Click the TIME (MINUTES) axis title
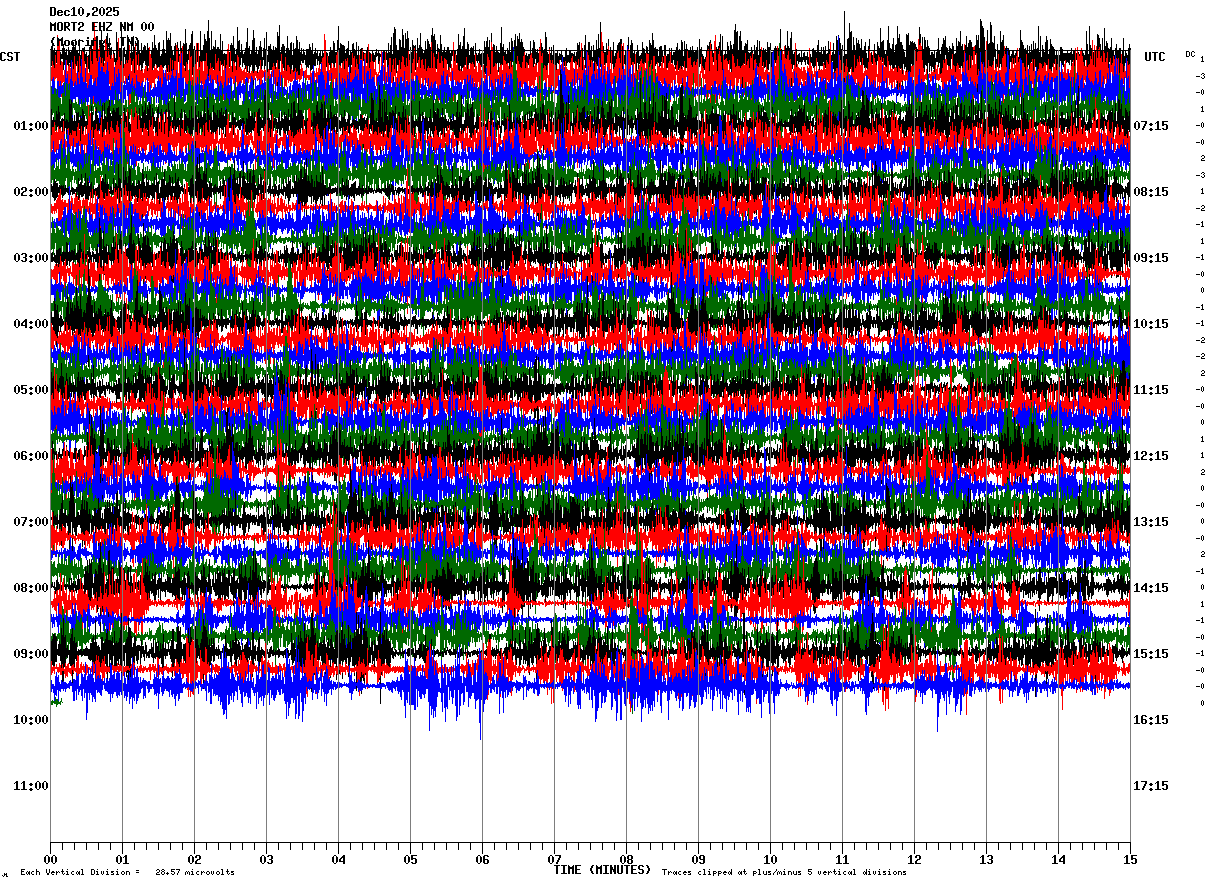This screenshot has height=886, width=1210. [602, 870]
